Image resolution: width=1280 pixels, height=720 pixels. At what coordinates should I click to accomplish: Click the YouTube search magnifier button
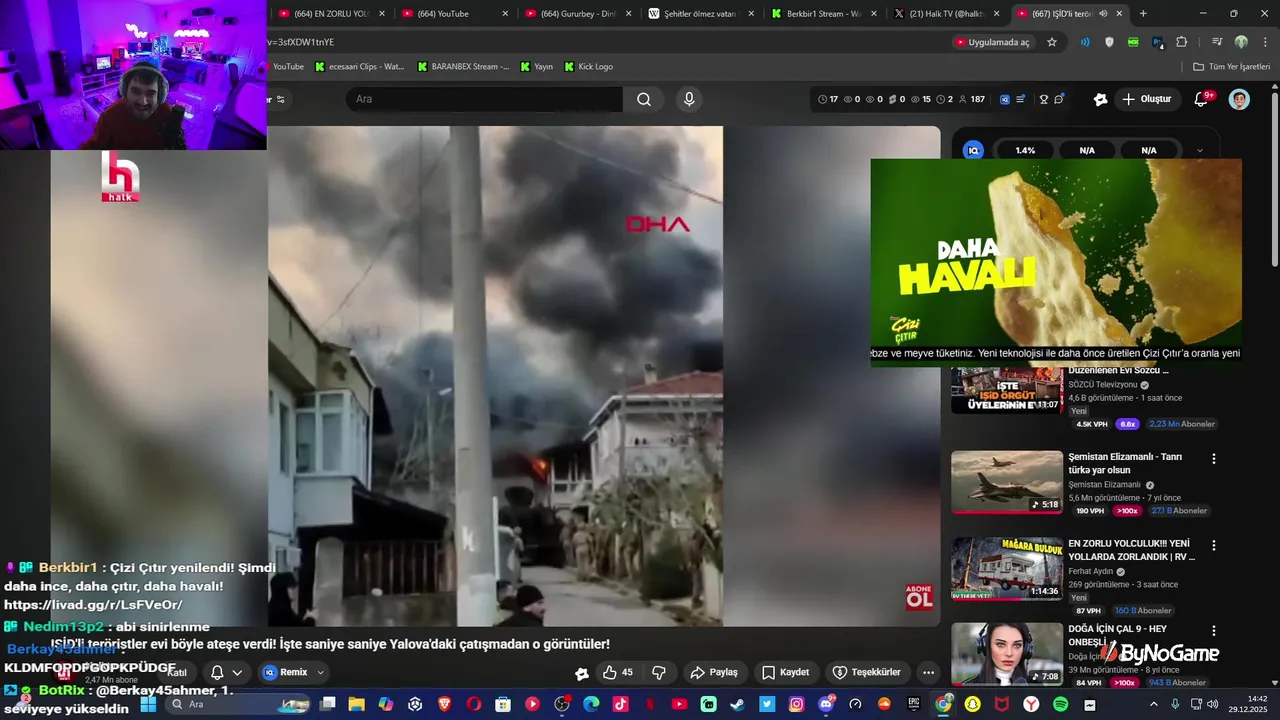coord(644,99)
